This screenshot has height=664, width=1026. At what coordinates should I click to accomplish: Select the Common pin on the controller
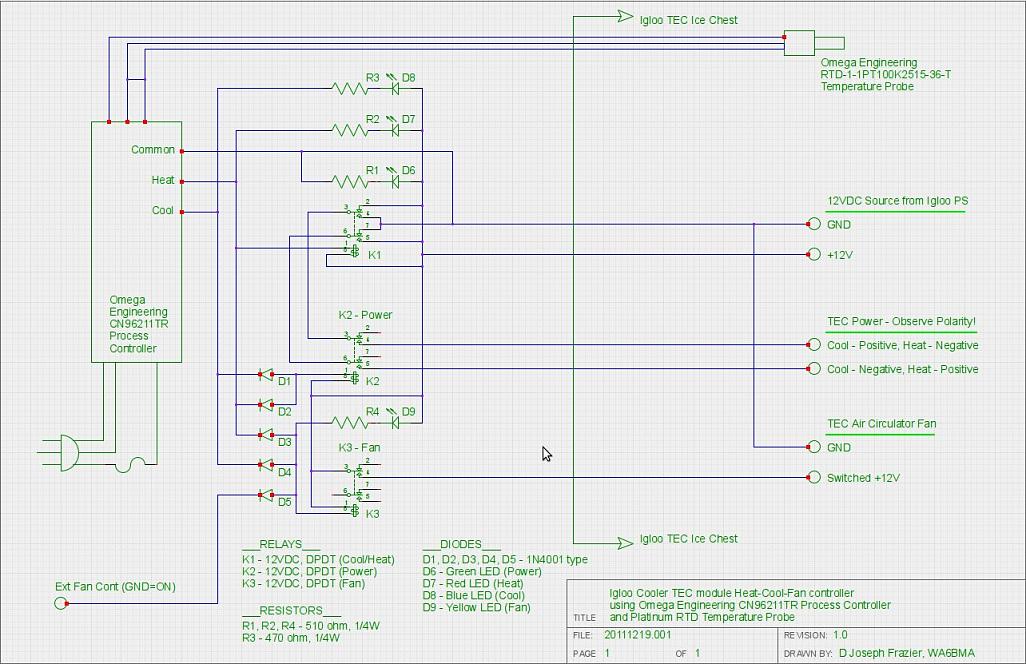153,150
